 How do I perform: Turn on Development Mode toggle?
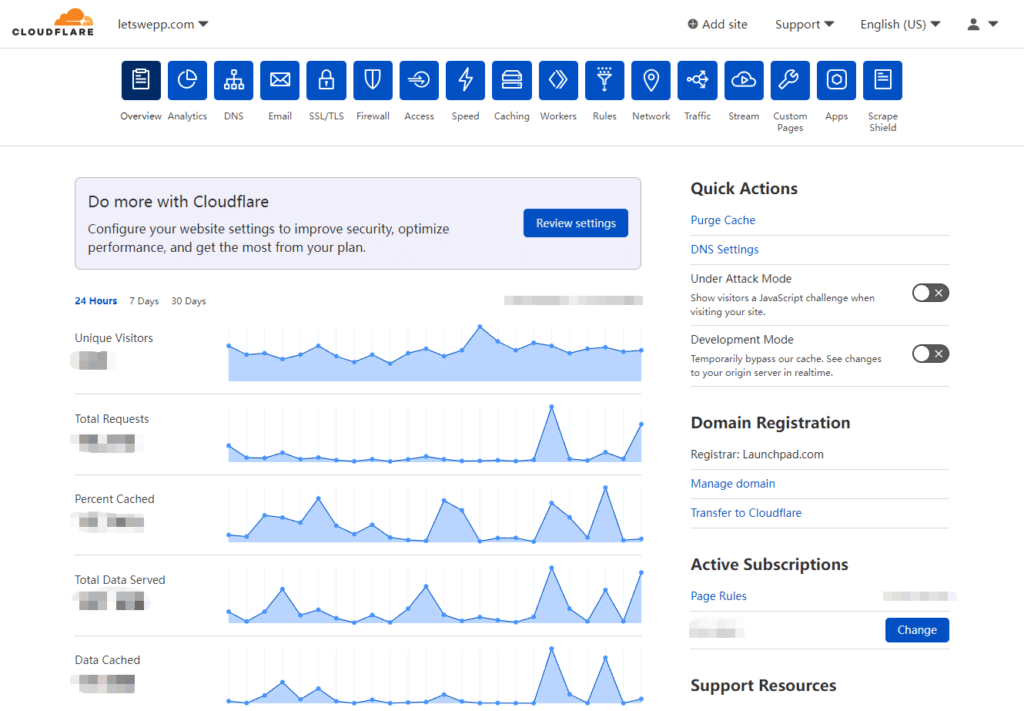[930, 354]
